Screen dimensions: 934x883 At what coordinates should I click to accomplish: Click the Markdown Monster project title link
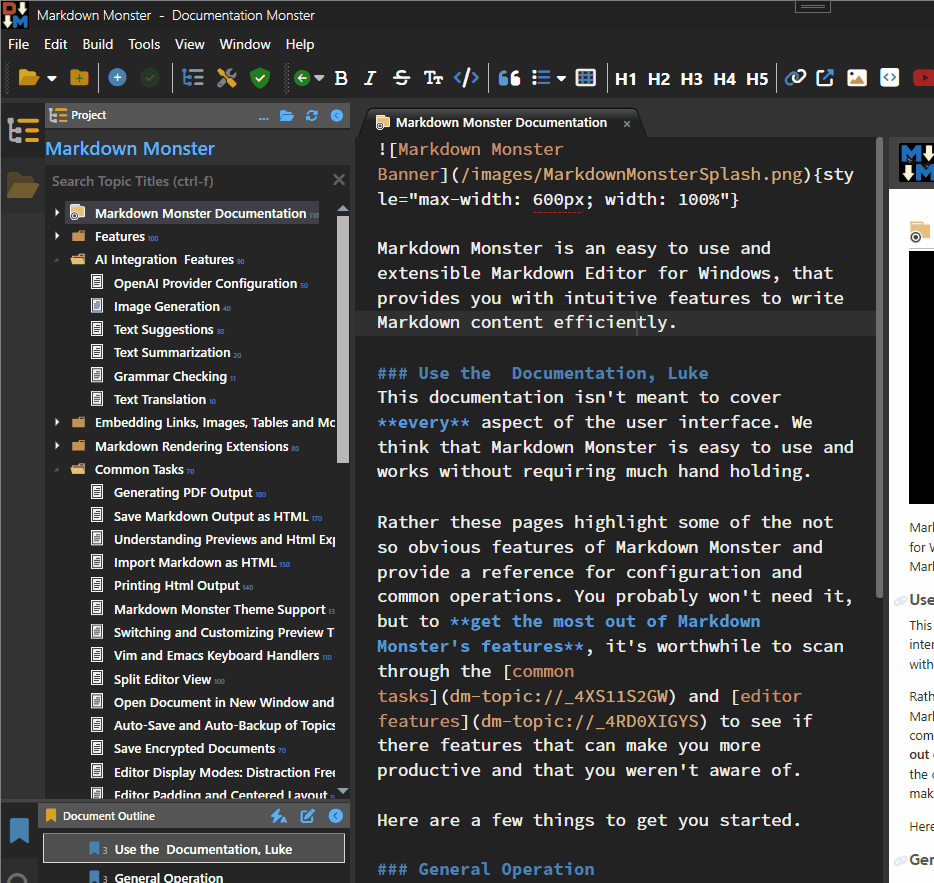click(x=130, y=148)
